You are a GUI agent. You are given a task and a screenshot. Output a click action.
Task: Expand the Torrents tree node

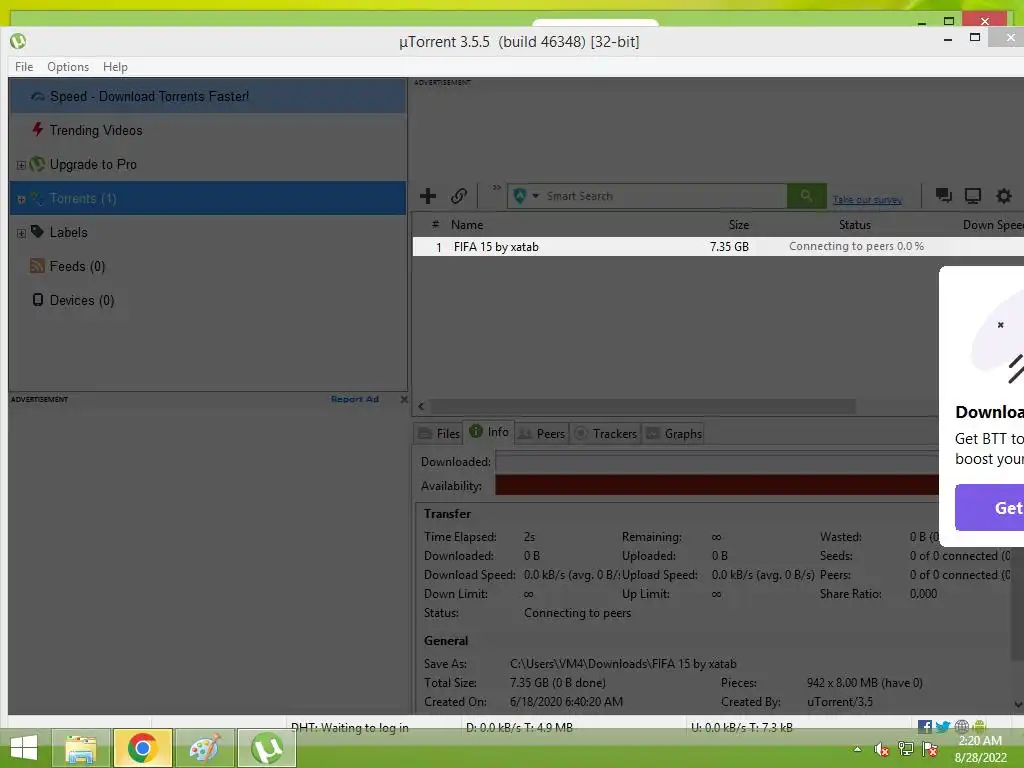(x=21, y=199)
